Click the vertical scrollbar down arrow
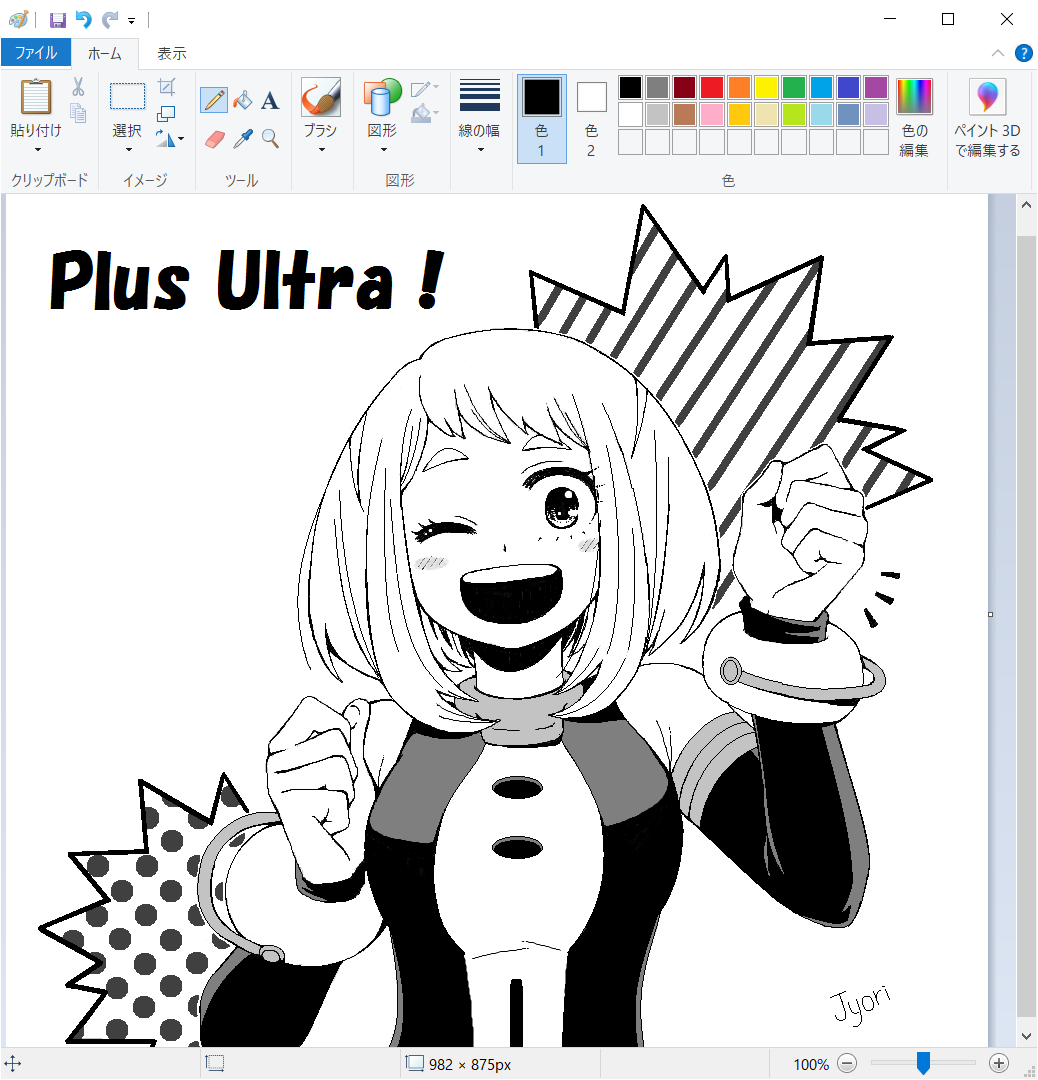Screen dimensions: 1038x1080 tap(1026, 1036)
